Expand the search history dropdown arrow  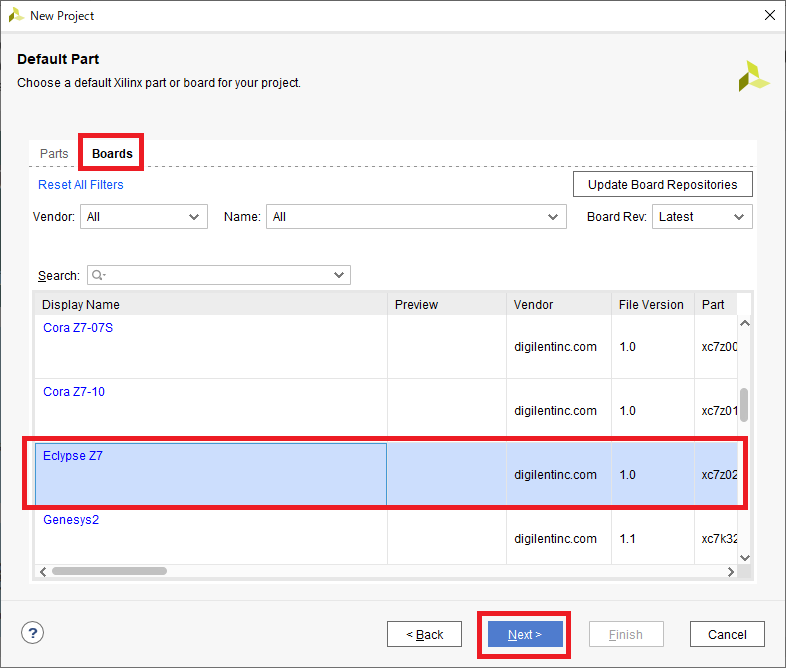click(339, 275)
